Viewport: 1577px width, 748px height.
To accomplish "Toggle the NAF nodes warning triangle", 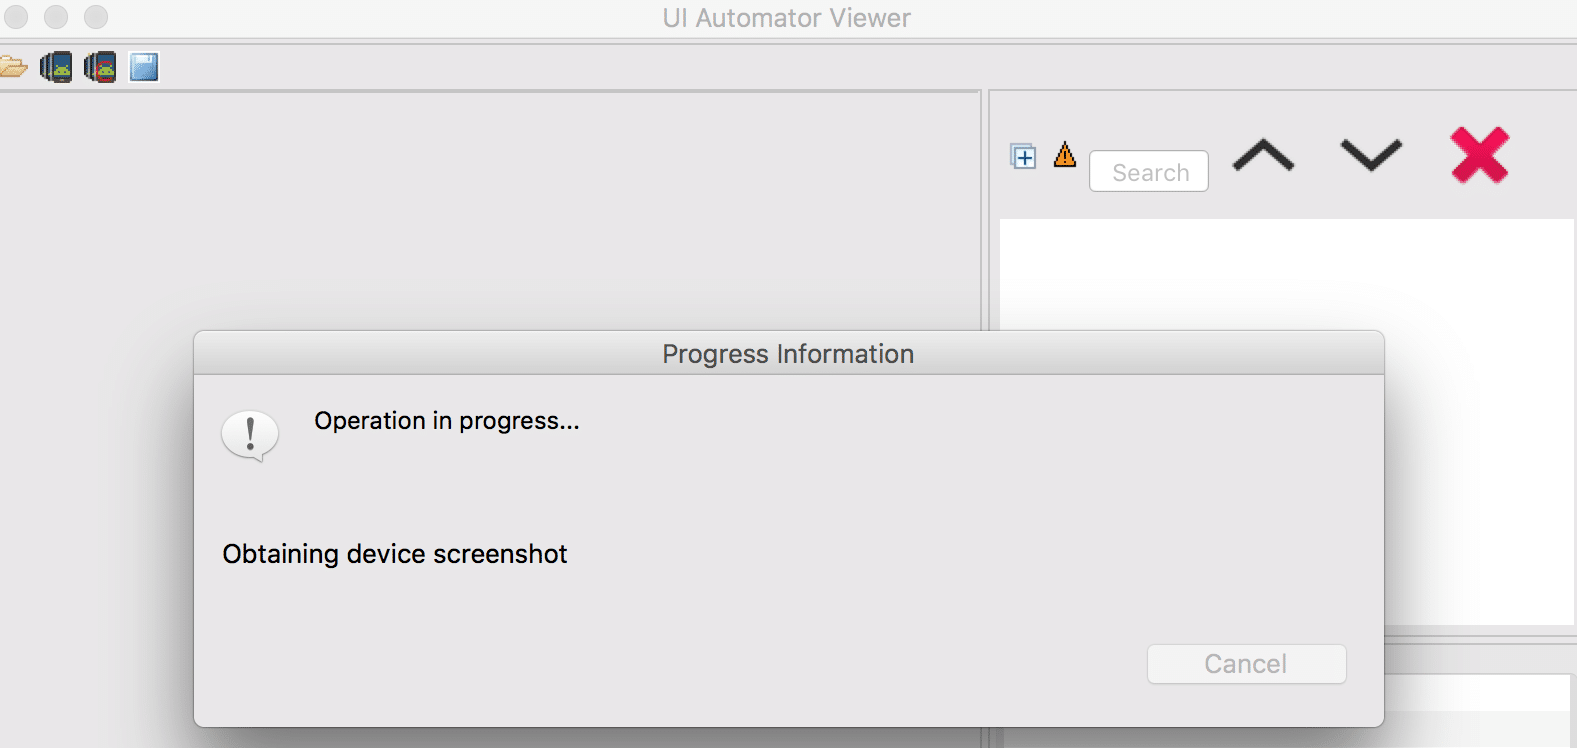I will [x=1065, y=155].
